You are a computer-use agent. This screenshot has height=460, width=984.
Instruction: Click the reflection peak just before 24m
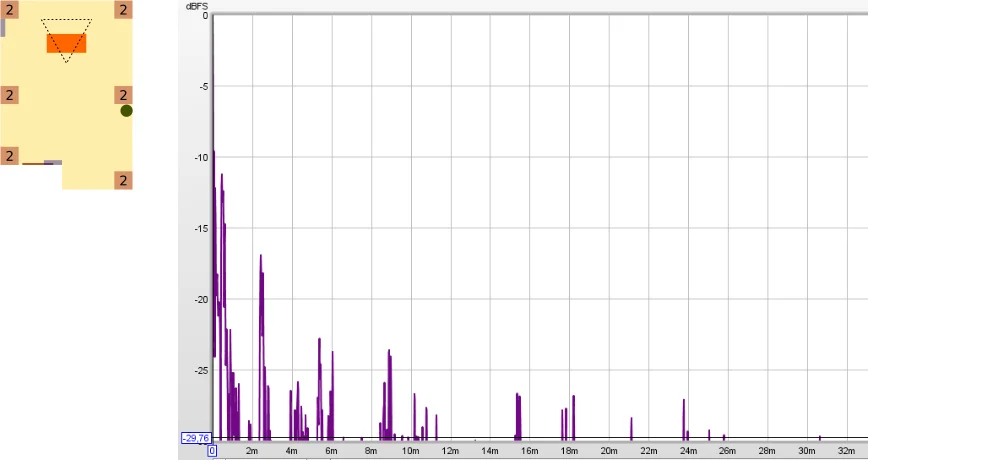pos(684,419)
